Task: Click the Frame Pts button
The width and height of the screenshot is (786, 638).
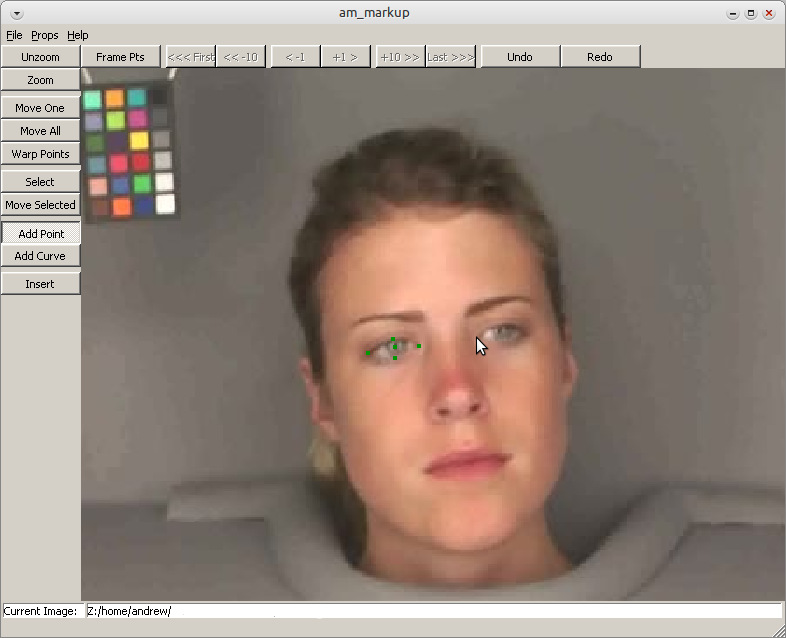Action: [x=120, y=57]
